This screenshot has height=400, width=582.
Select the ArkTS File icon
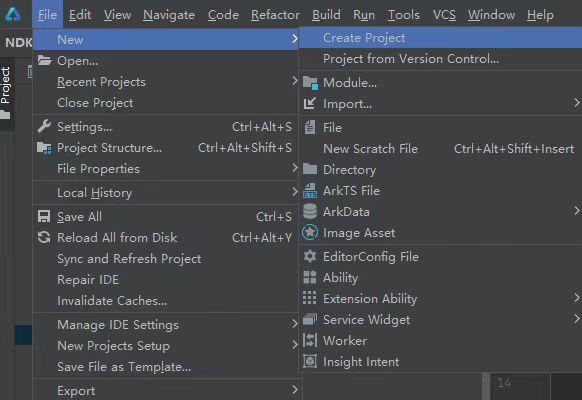(x=310, y=191)
